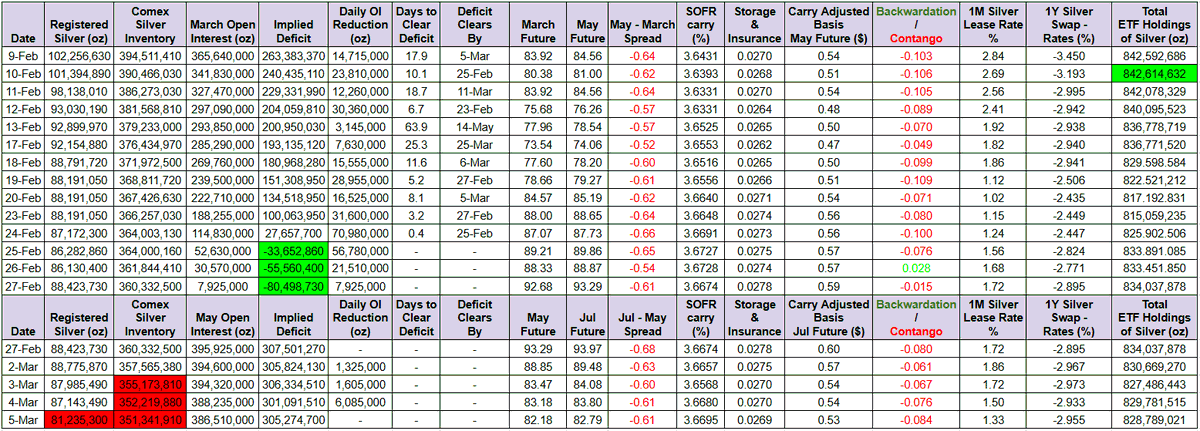Click the date cell 4-Mar
Image resolution: width=1200 pixels, height=431 pixels.
[x=22, y=402]
